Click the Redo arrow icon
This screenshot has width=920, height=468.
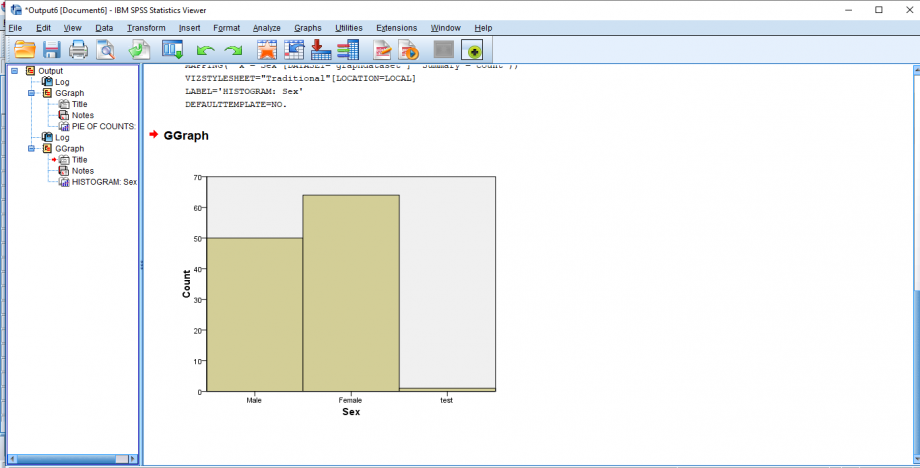[233, 49]
